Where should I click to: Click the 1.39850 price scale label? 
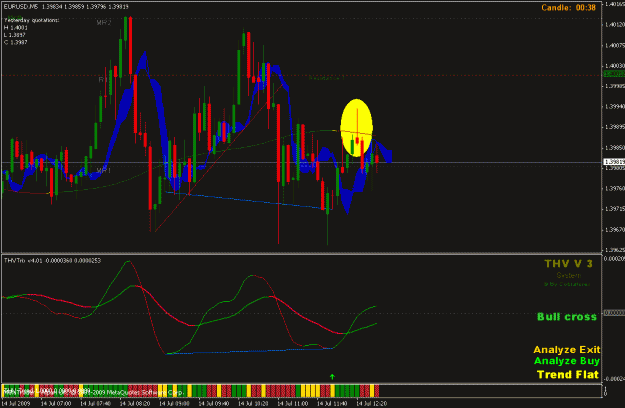point(615,148)
